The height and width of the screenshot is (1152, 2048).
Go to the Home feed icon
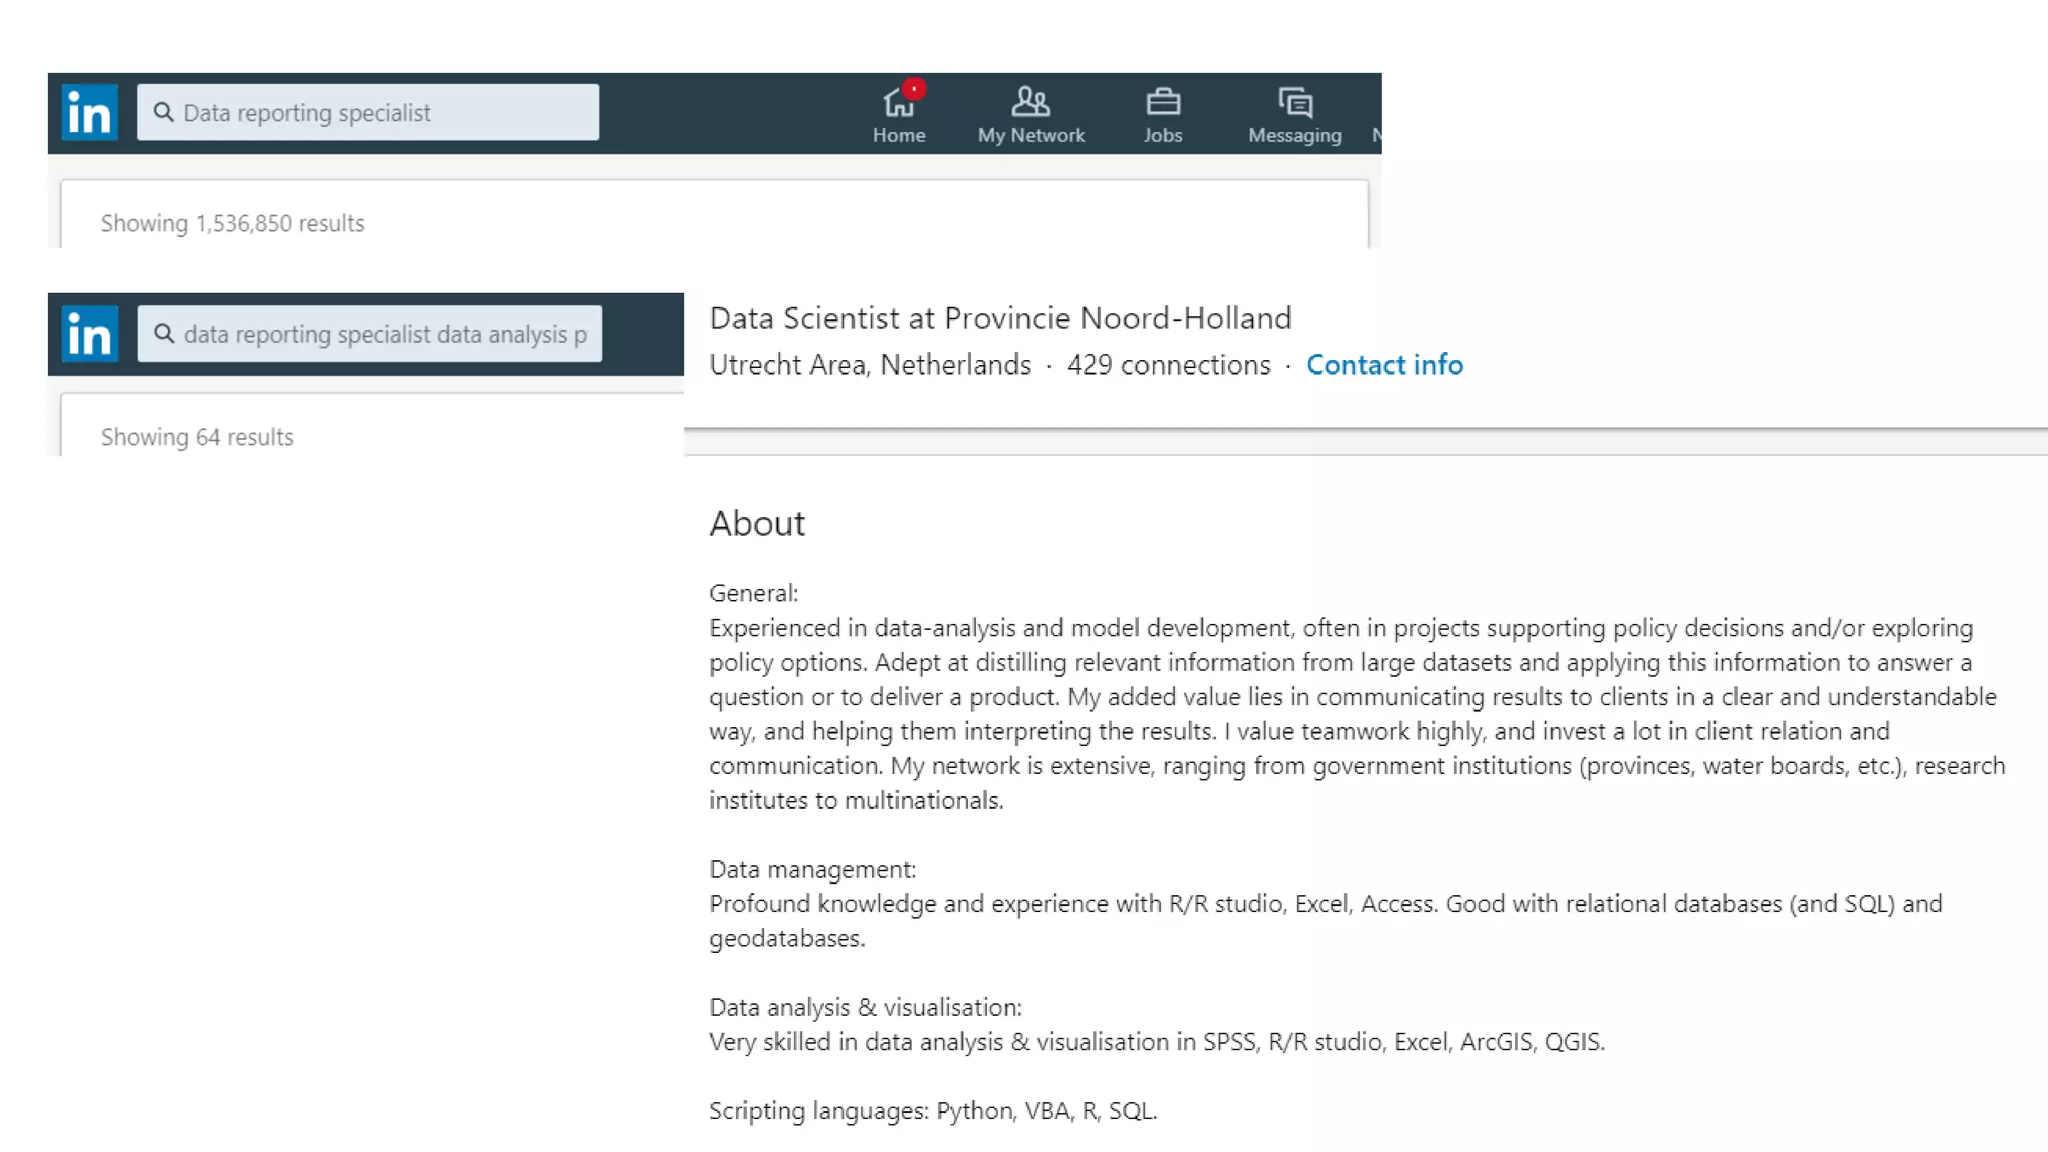coord(898,104)
